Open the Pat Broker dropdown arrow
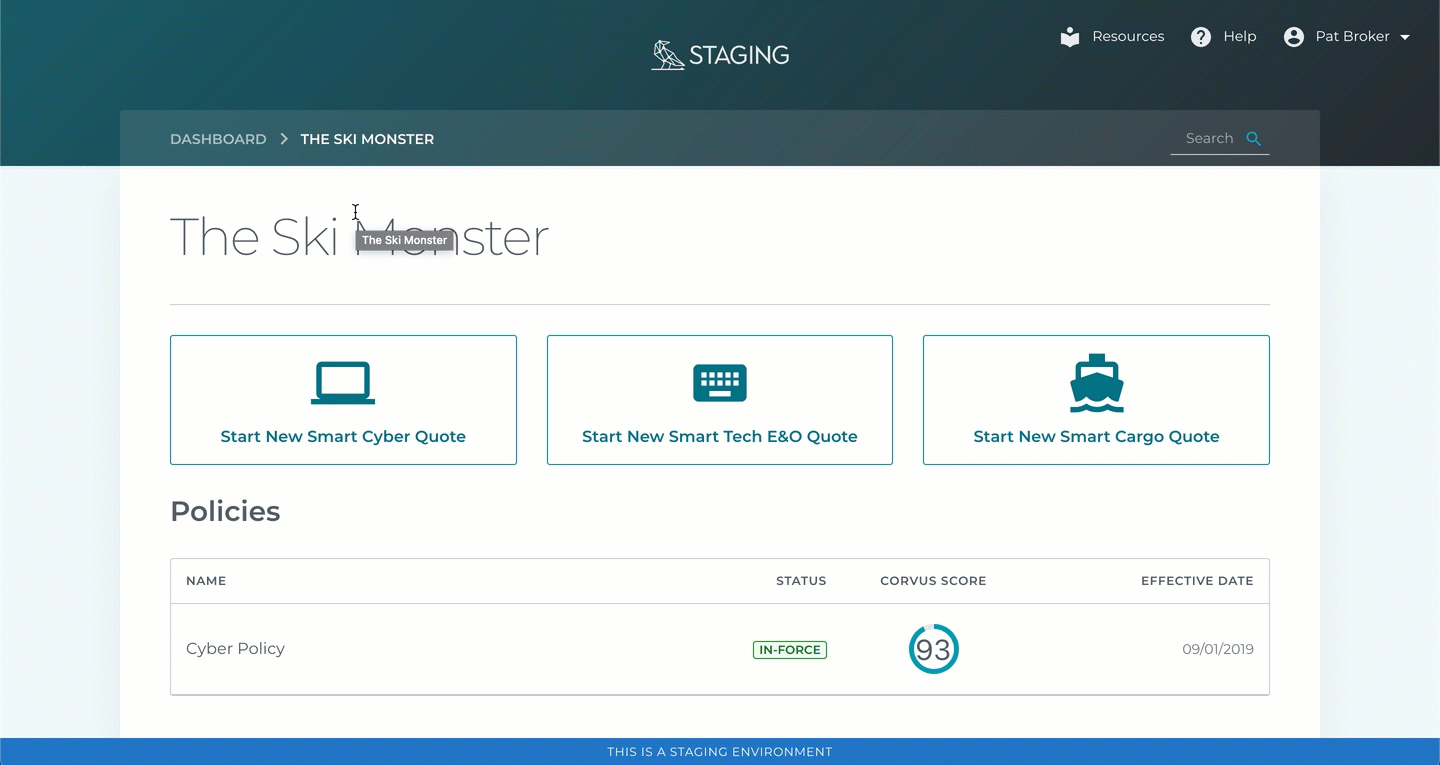The height and width of the screenshot is (765, 1440). click(1405, 38)
